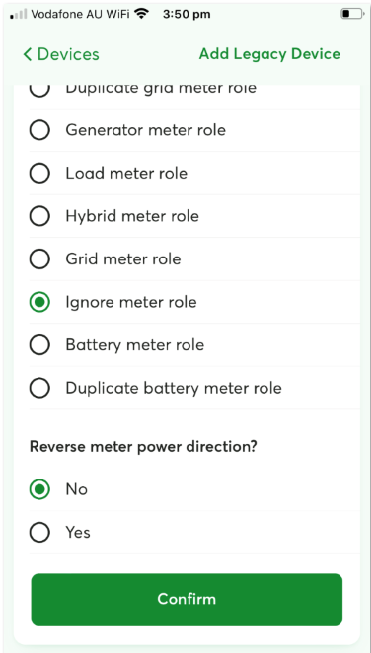Viewport: 371px width, 653px height.
Task: Go back to Devices
Action: pos(62,54)
